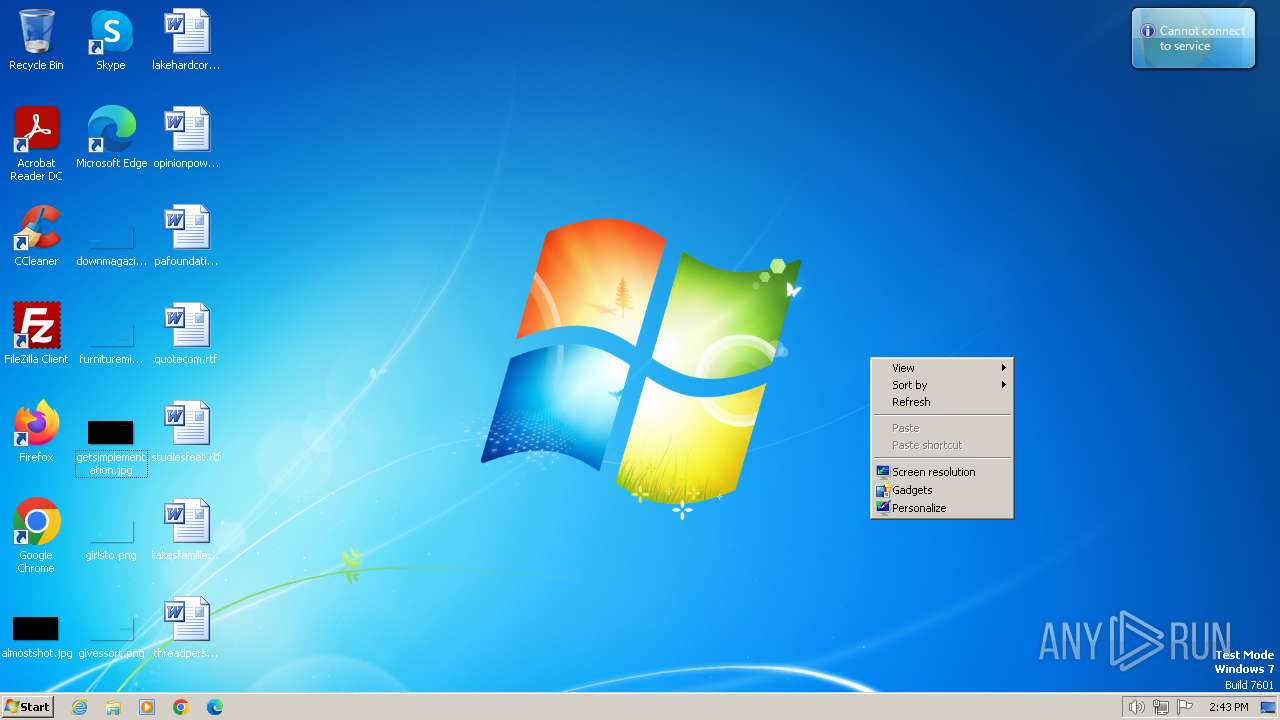Click the Start button
Screen dimensions: 1280x720
27,707
